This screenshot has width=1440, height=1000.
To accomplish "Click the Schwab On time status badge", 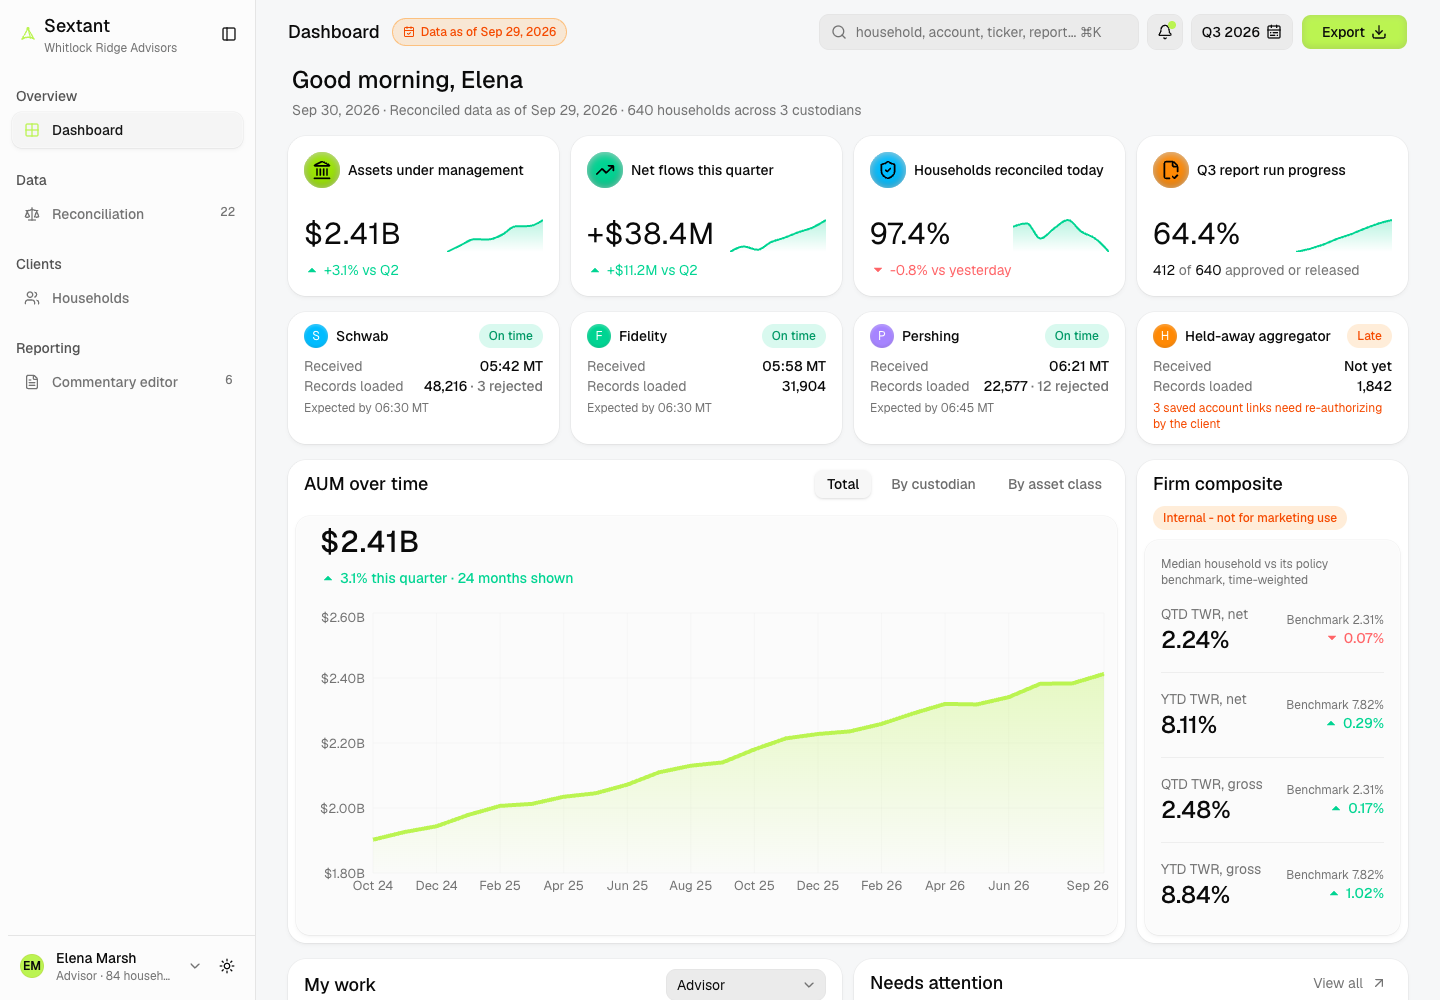I will click(x=511, y=336).
